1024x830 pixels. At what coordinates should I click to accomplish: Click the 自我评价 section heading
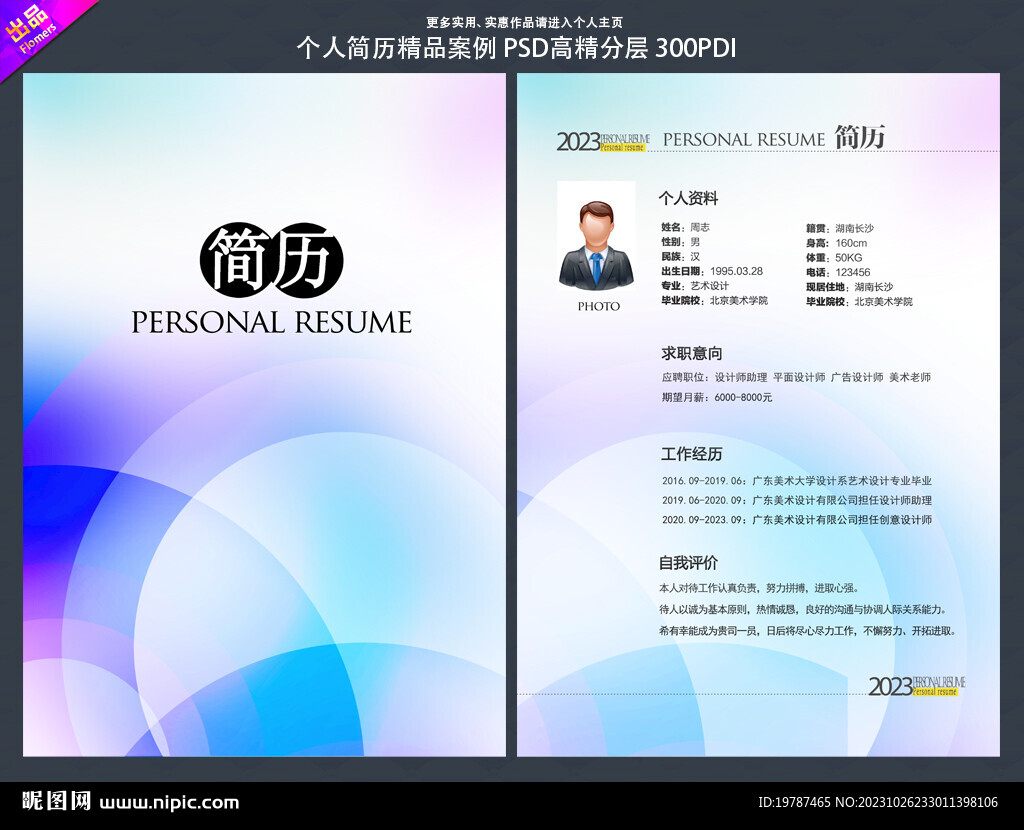pyautogui.click(x=688, y=562)
